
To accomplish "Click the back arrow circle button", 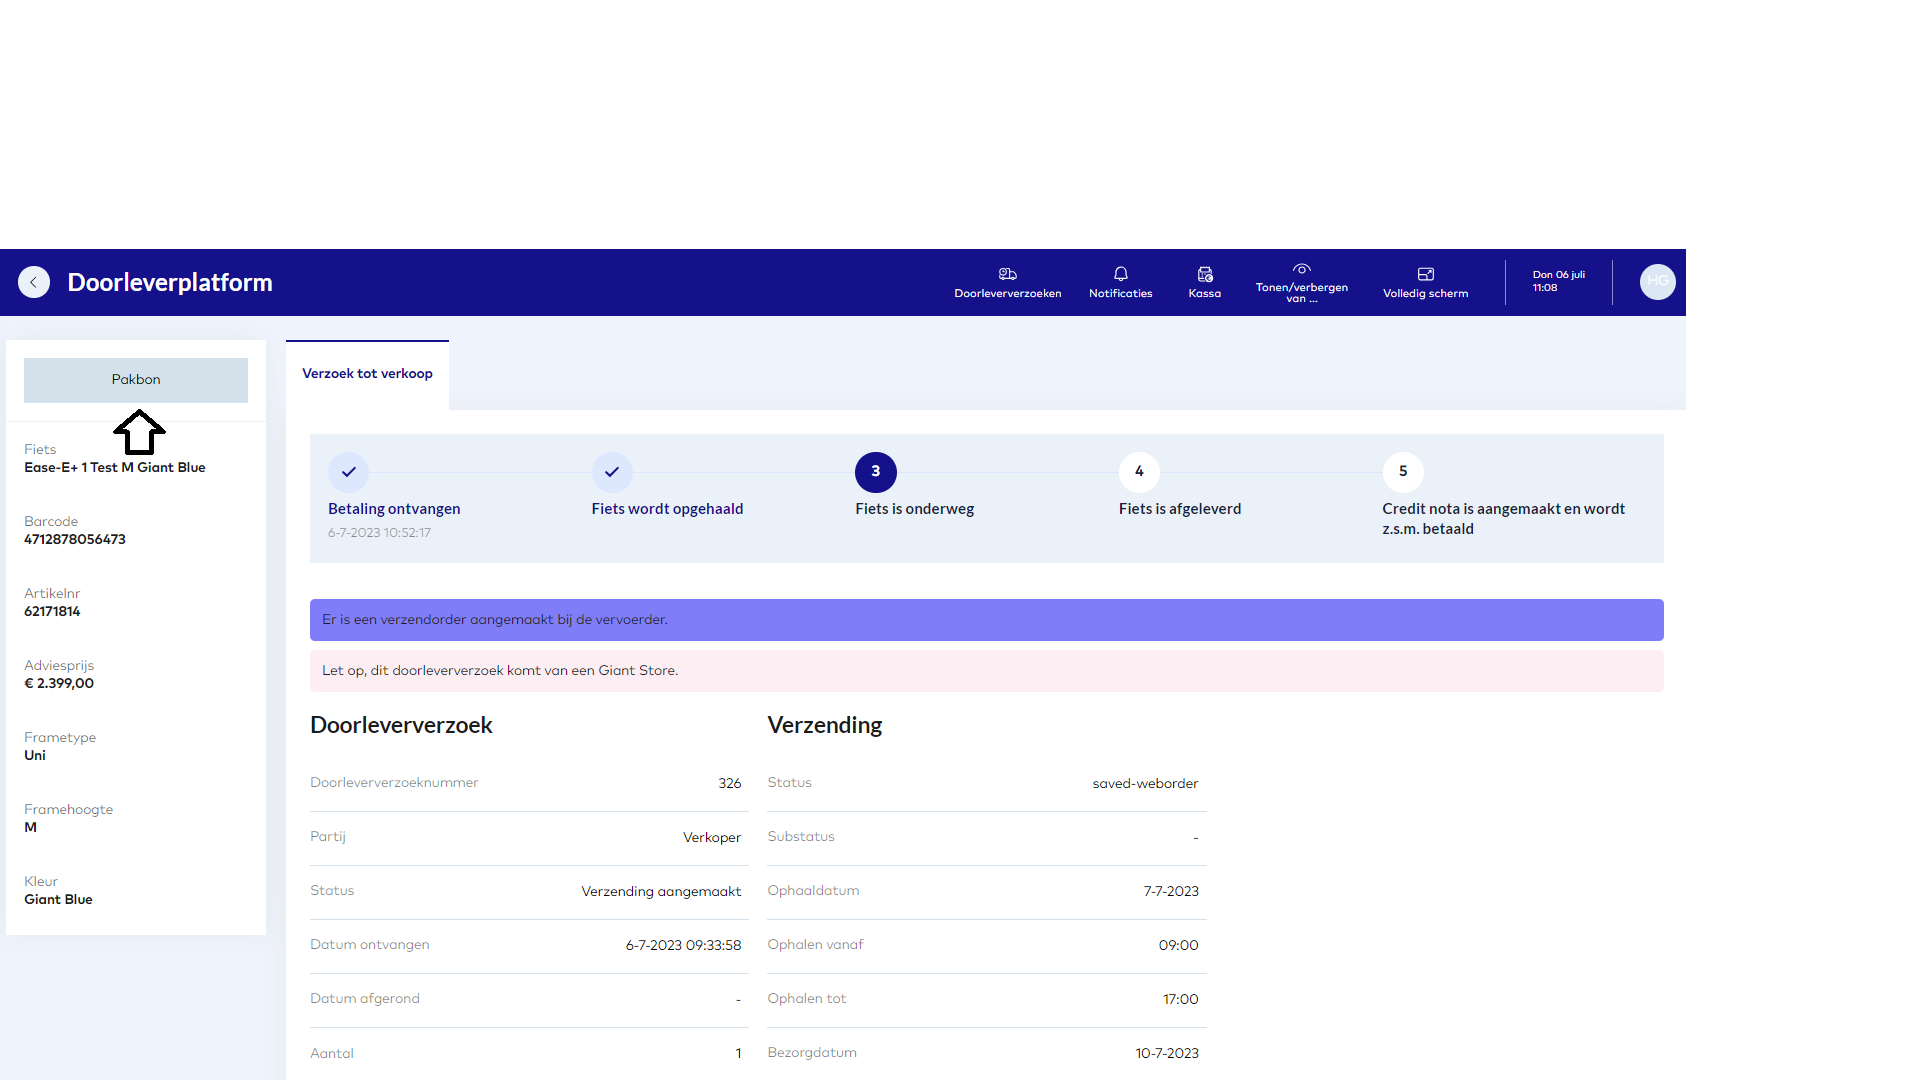I will [x=34, y=282].
